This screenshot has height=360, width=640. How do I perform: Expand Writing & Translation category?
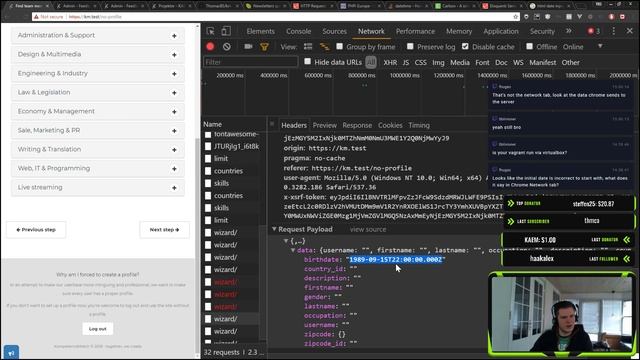coord(98,149)
